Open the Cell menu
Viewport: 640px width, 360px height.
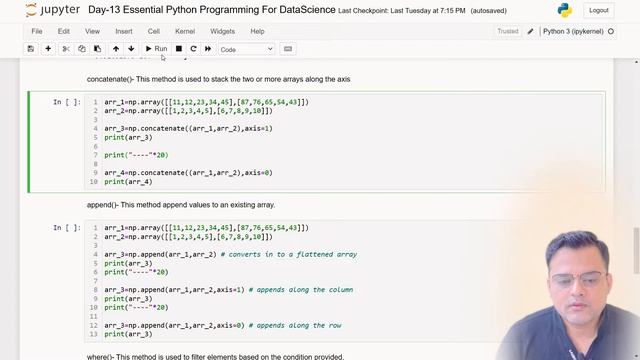click(153, 31)
